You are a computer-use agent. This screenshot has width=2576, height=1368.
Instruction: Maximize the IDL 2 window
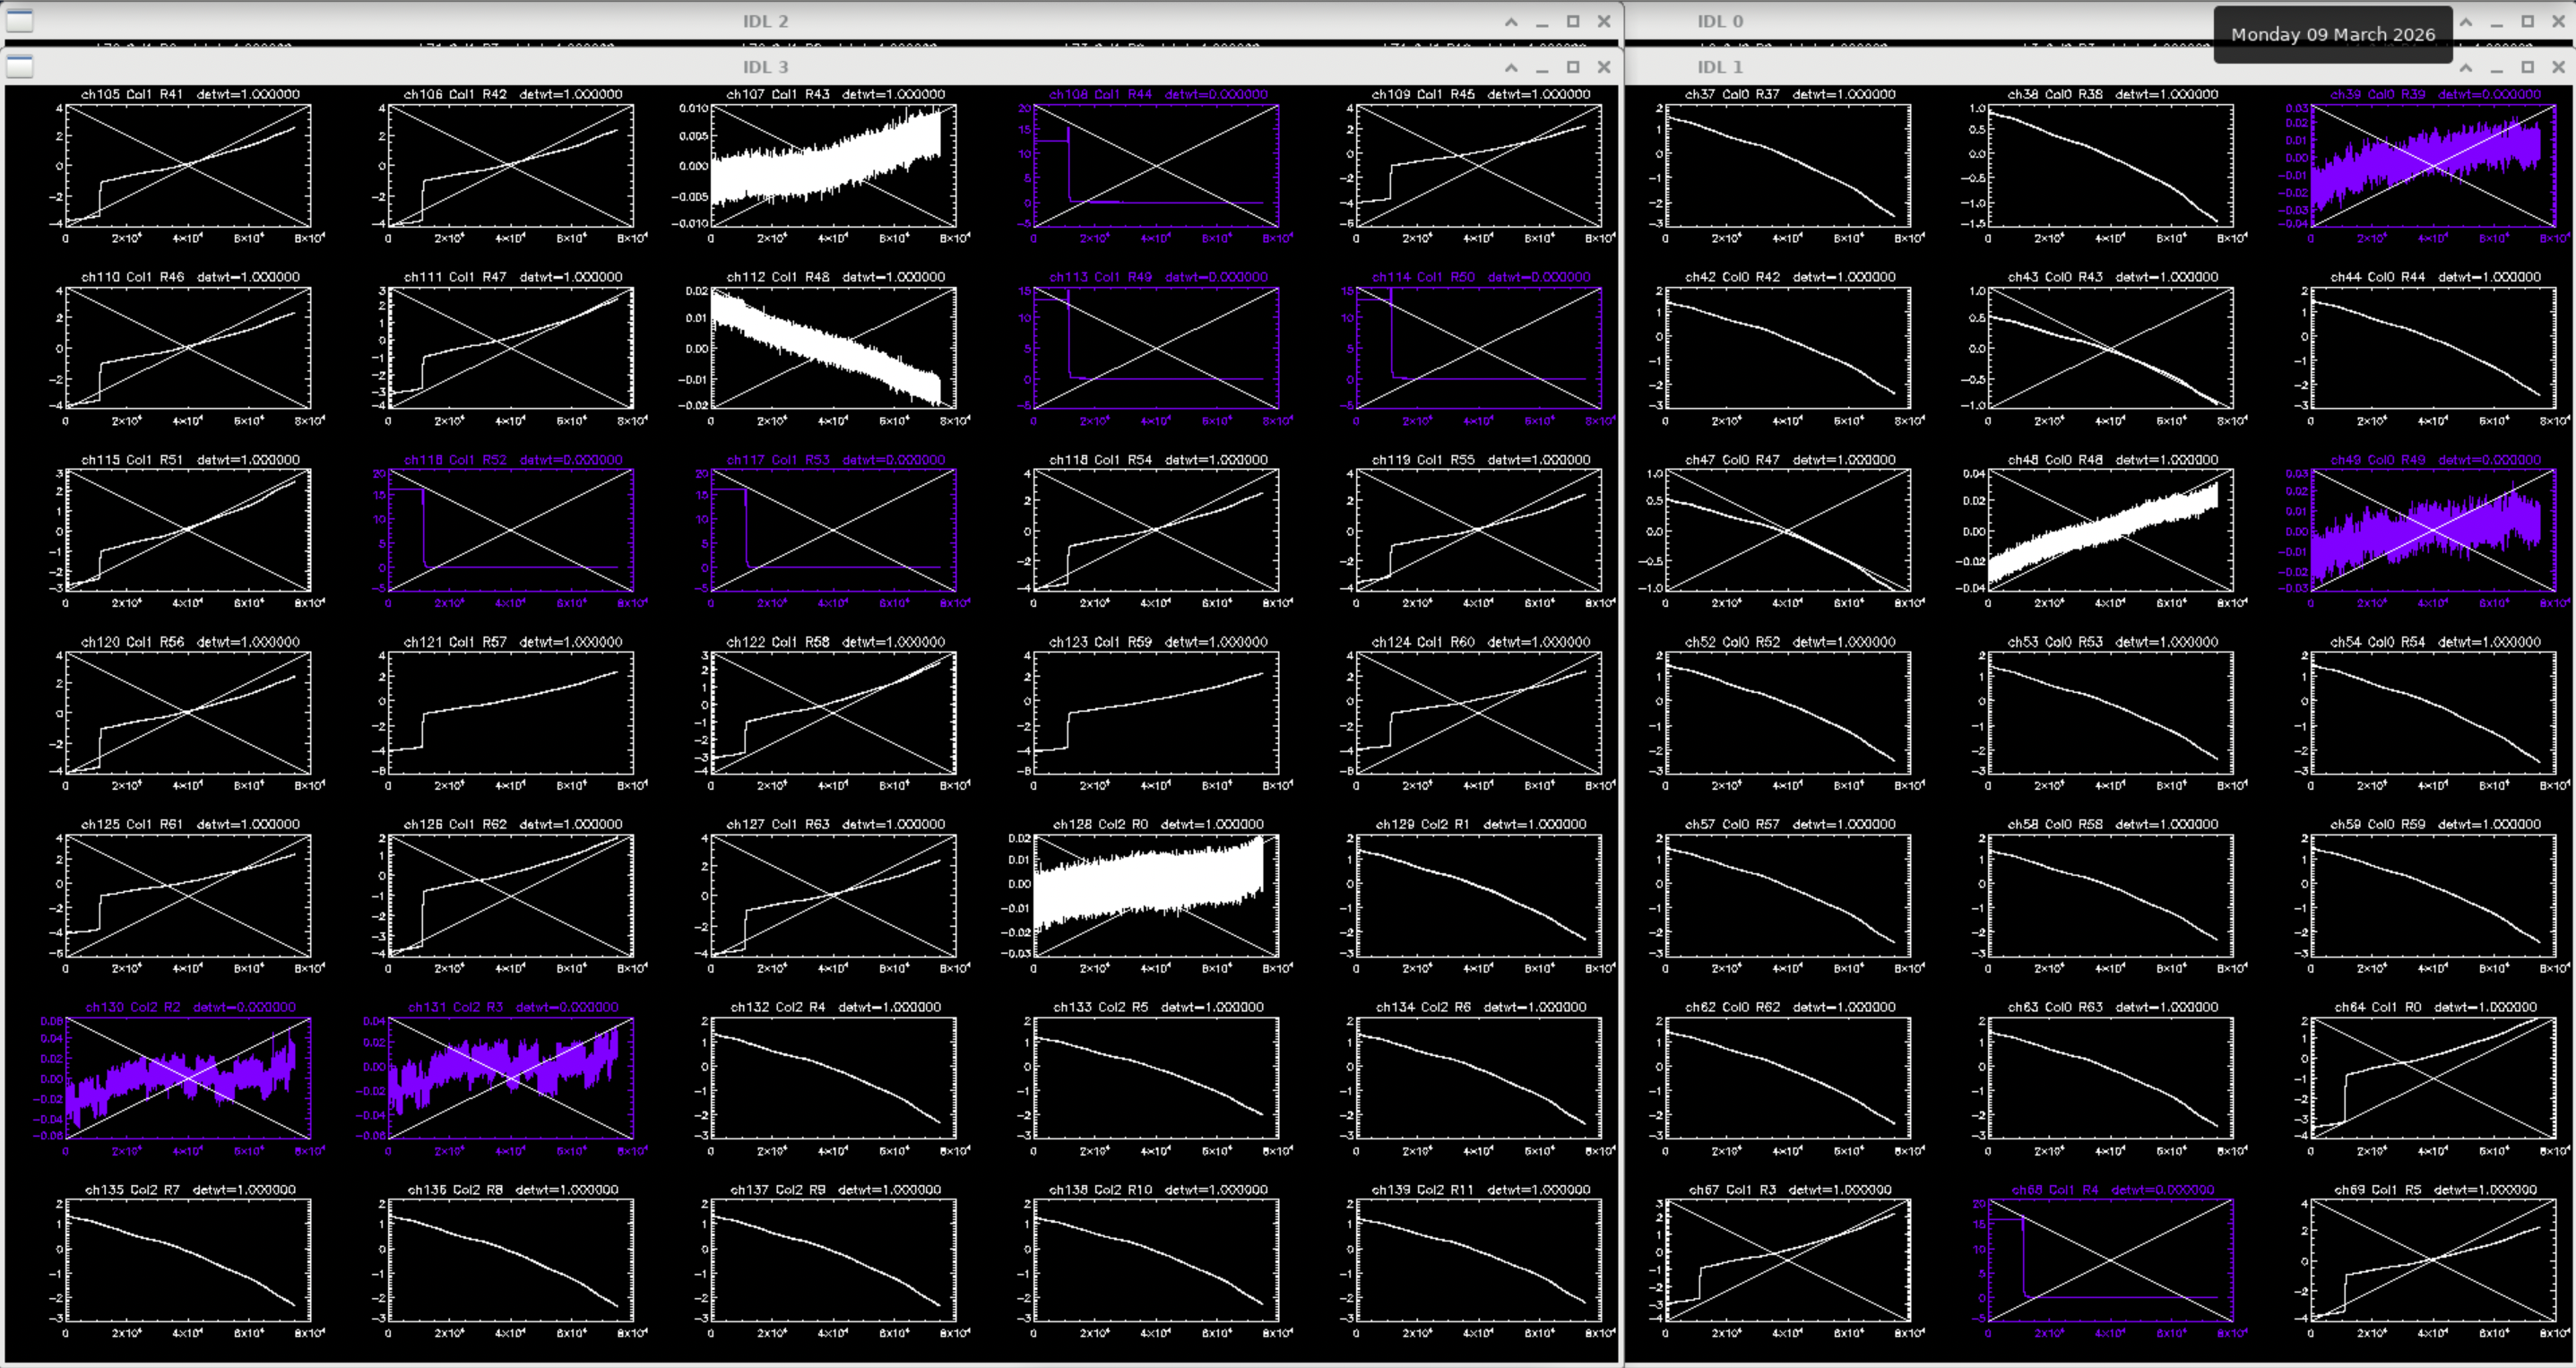pos(1573,21)
